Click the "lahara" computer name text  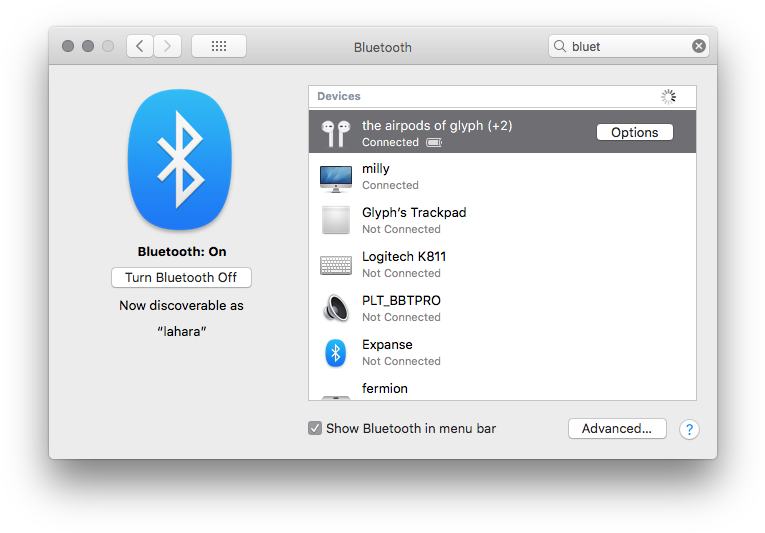181,331
